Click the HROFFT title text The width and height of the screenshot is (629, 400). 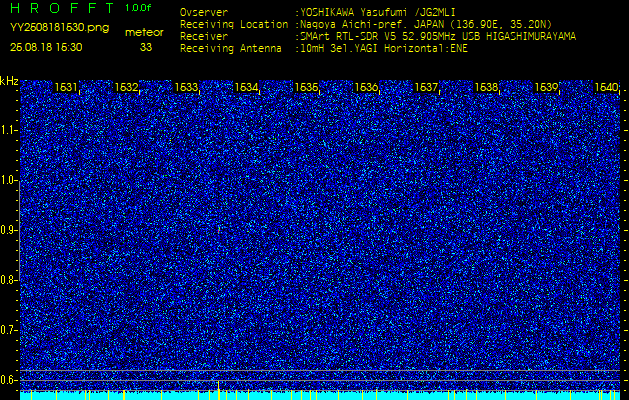click(61, 8)
